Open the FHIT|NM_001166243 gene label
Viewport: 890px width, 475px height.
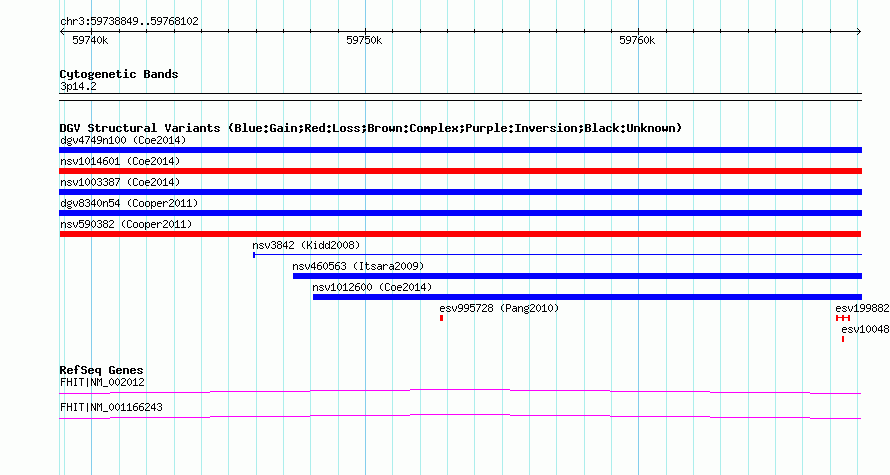(x=111, y=407)
